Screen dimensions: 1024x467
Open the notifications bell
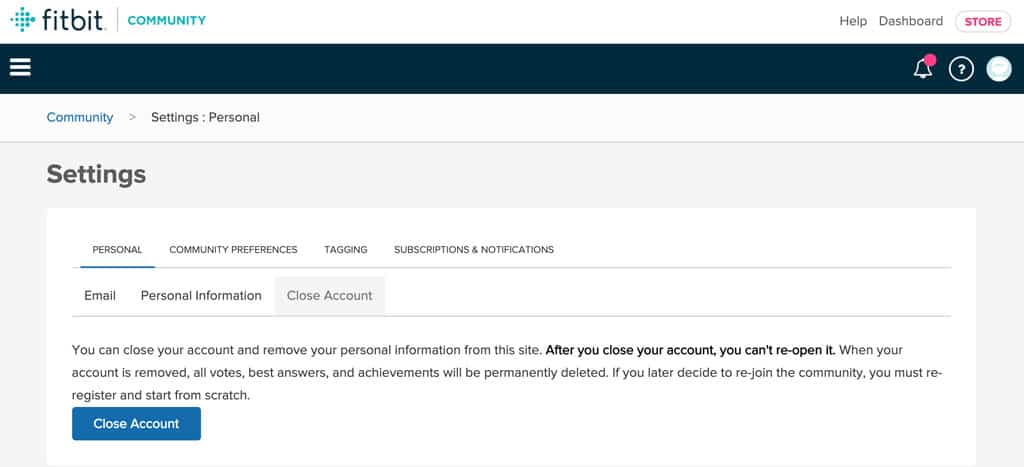923,69
